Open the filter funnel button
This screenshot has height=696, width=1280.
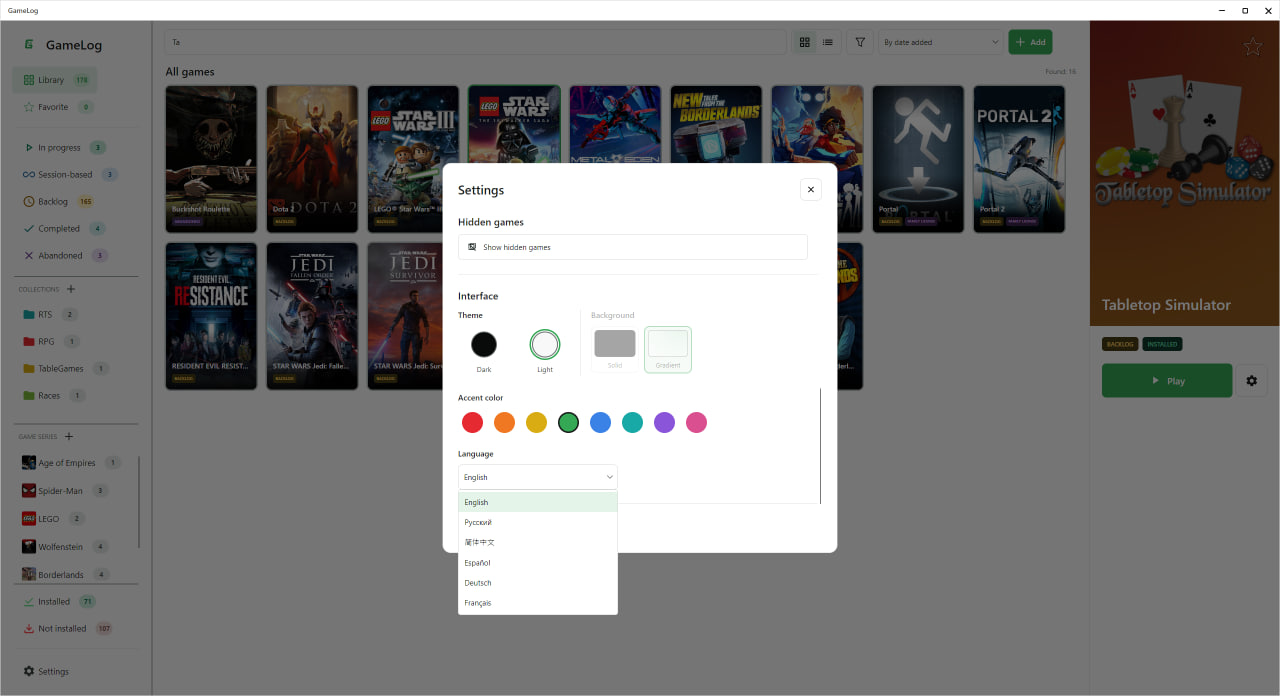tap(860, 42)
